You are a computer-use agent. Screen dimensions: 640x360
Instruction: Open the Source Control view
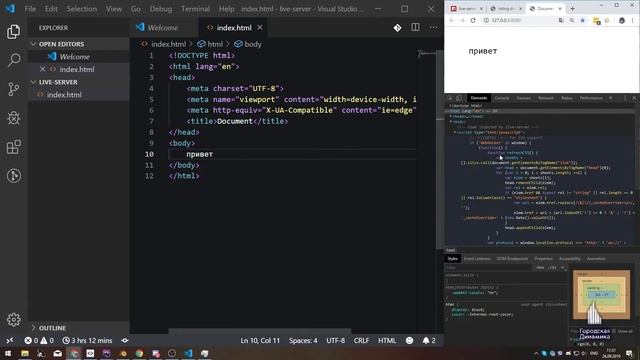[x=13, y=89]
